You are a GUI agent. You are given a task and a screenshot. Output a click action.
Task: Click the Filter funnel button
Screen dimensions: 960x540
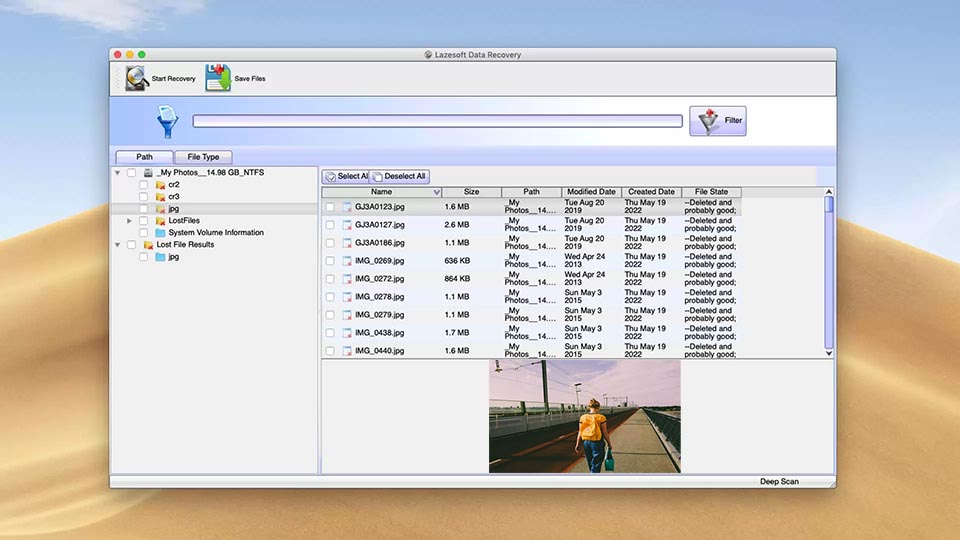(x=718, y=121)
